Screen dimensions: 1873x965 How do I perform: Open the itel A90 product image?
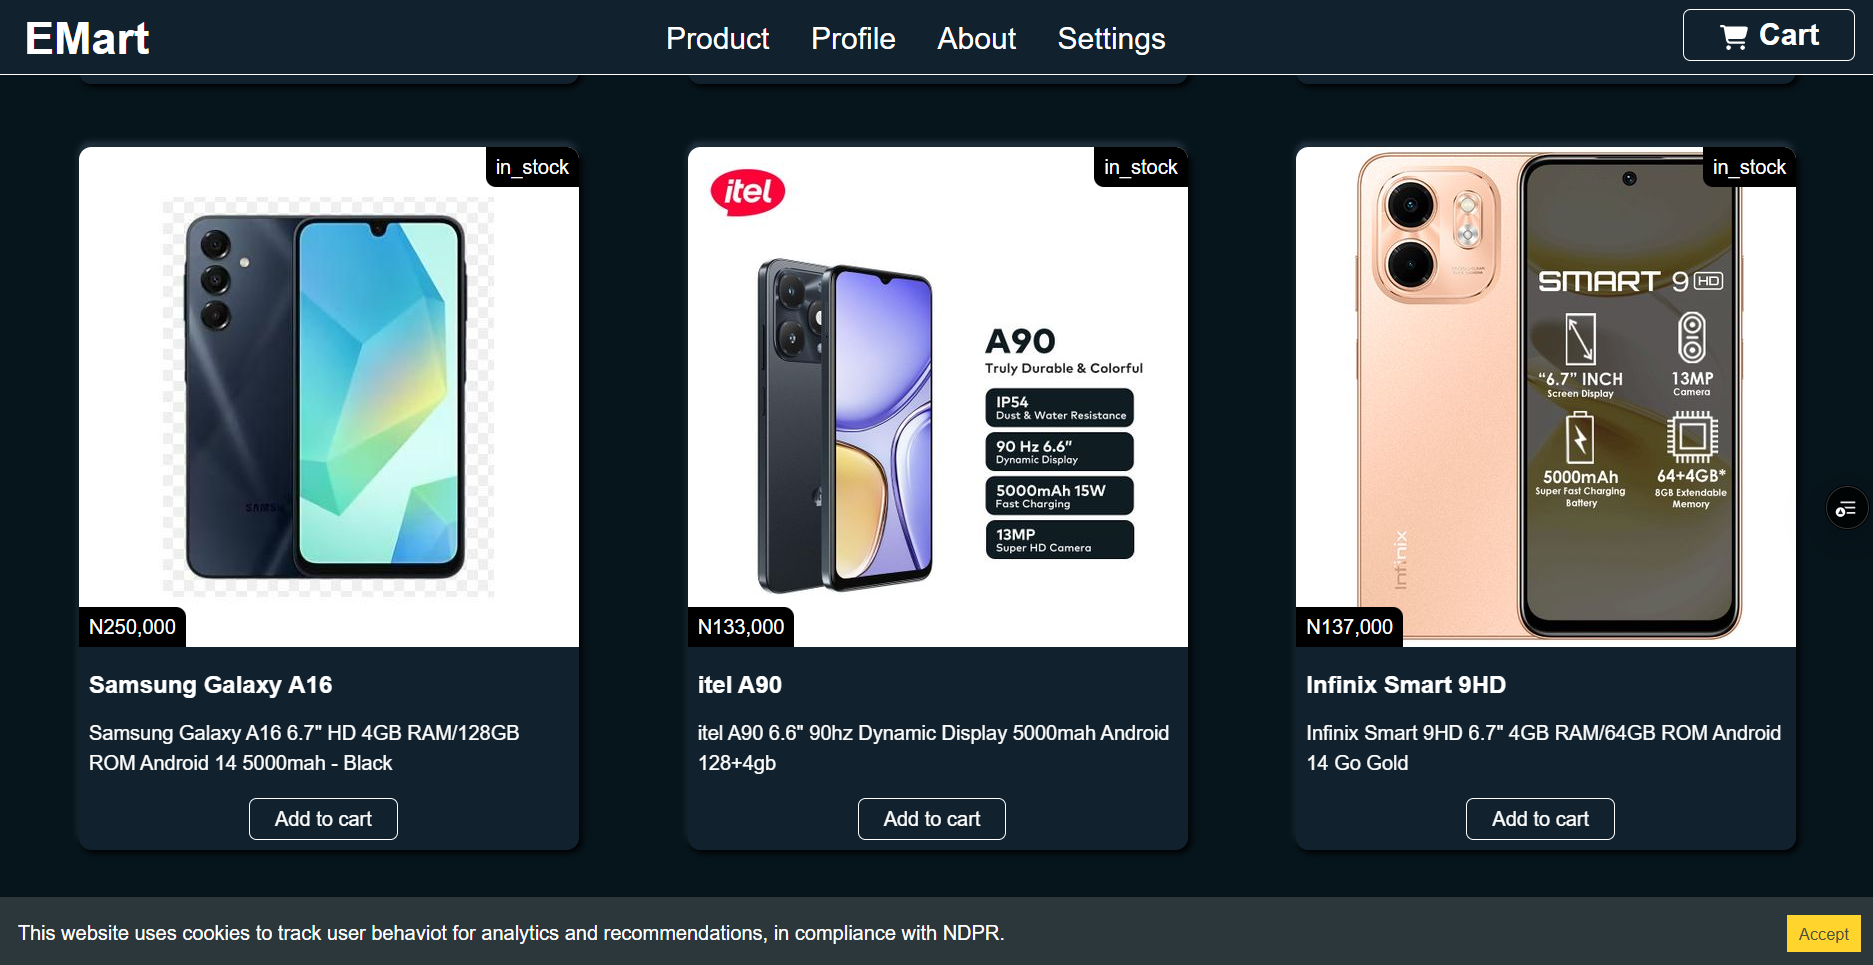pos(937,396)
